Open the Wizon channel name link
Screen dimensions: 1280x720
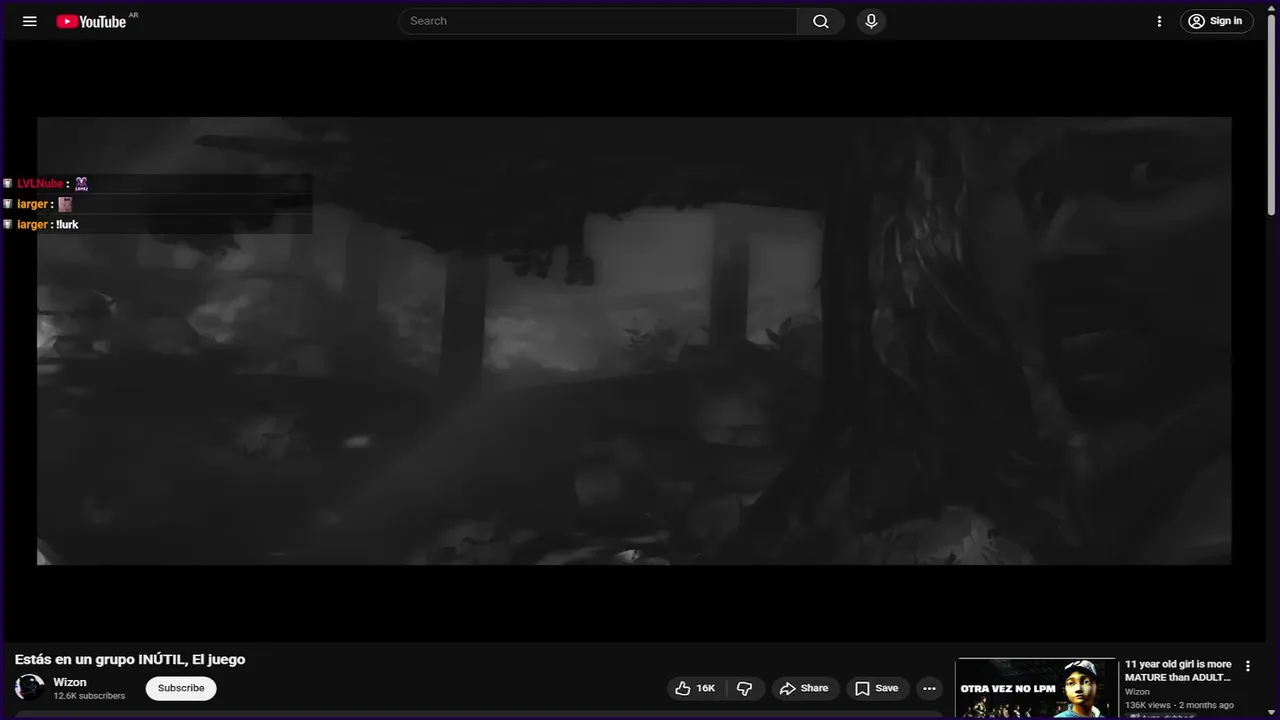[x=70, y=682]
